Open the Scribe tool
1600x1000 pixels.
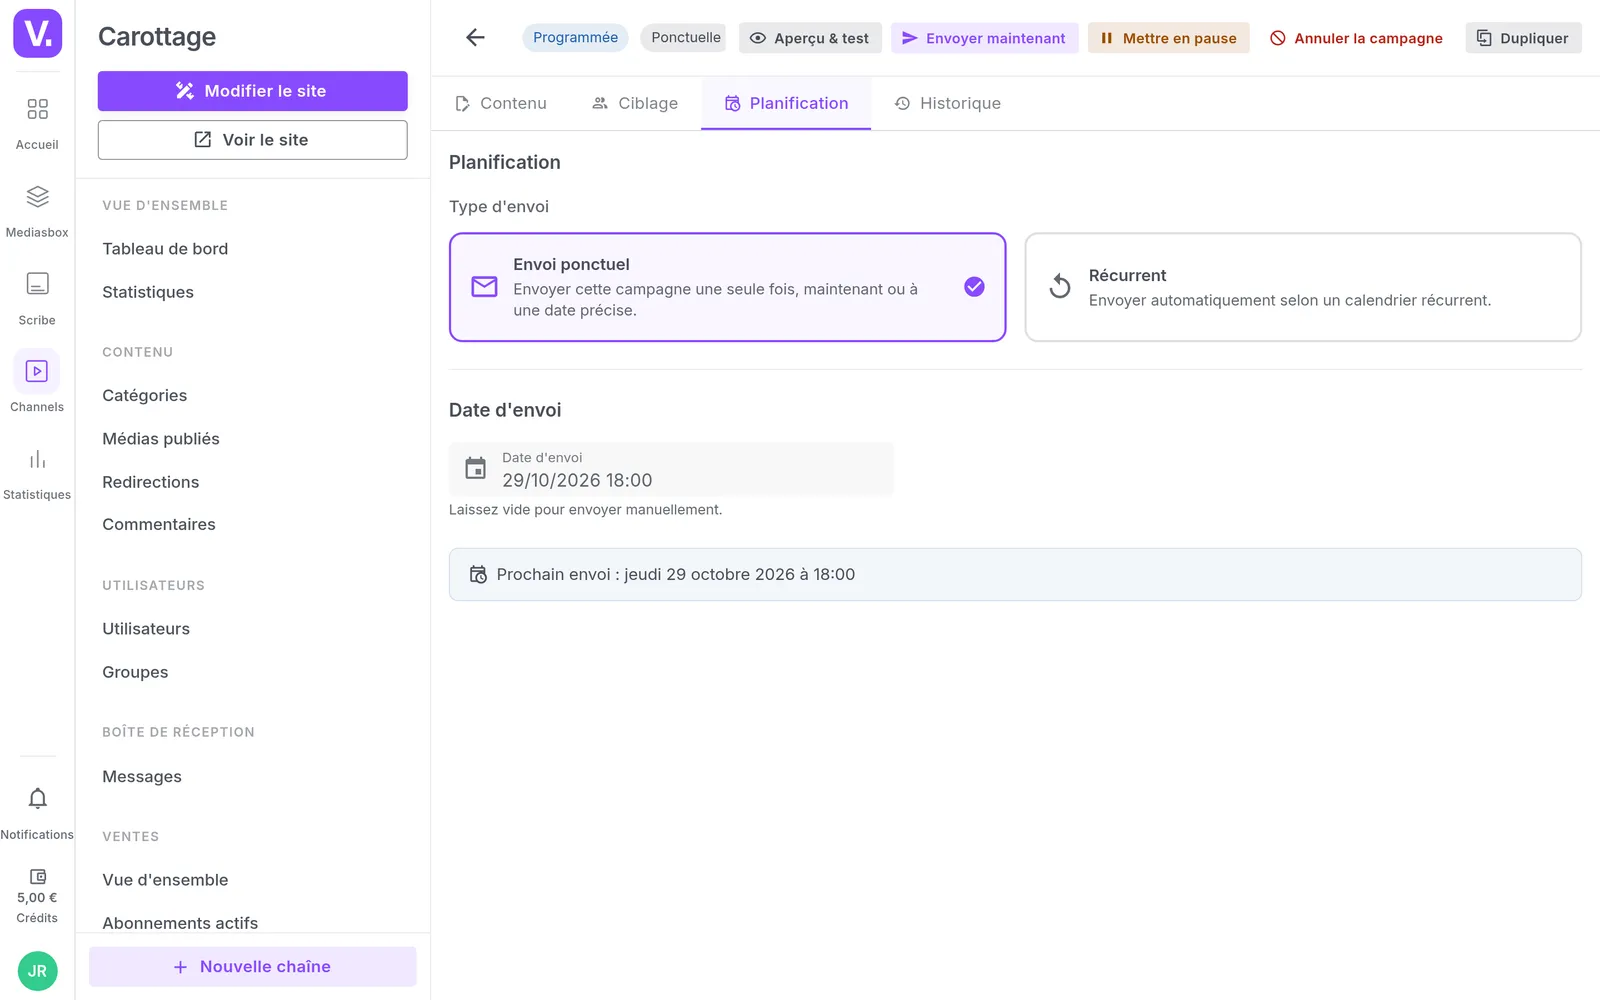(x=37, y=299)
